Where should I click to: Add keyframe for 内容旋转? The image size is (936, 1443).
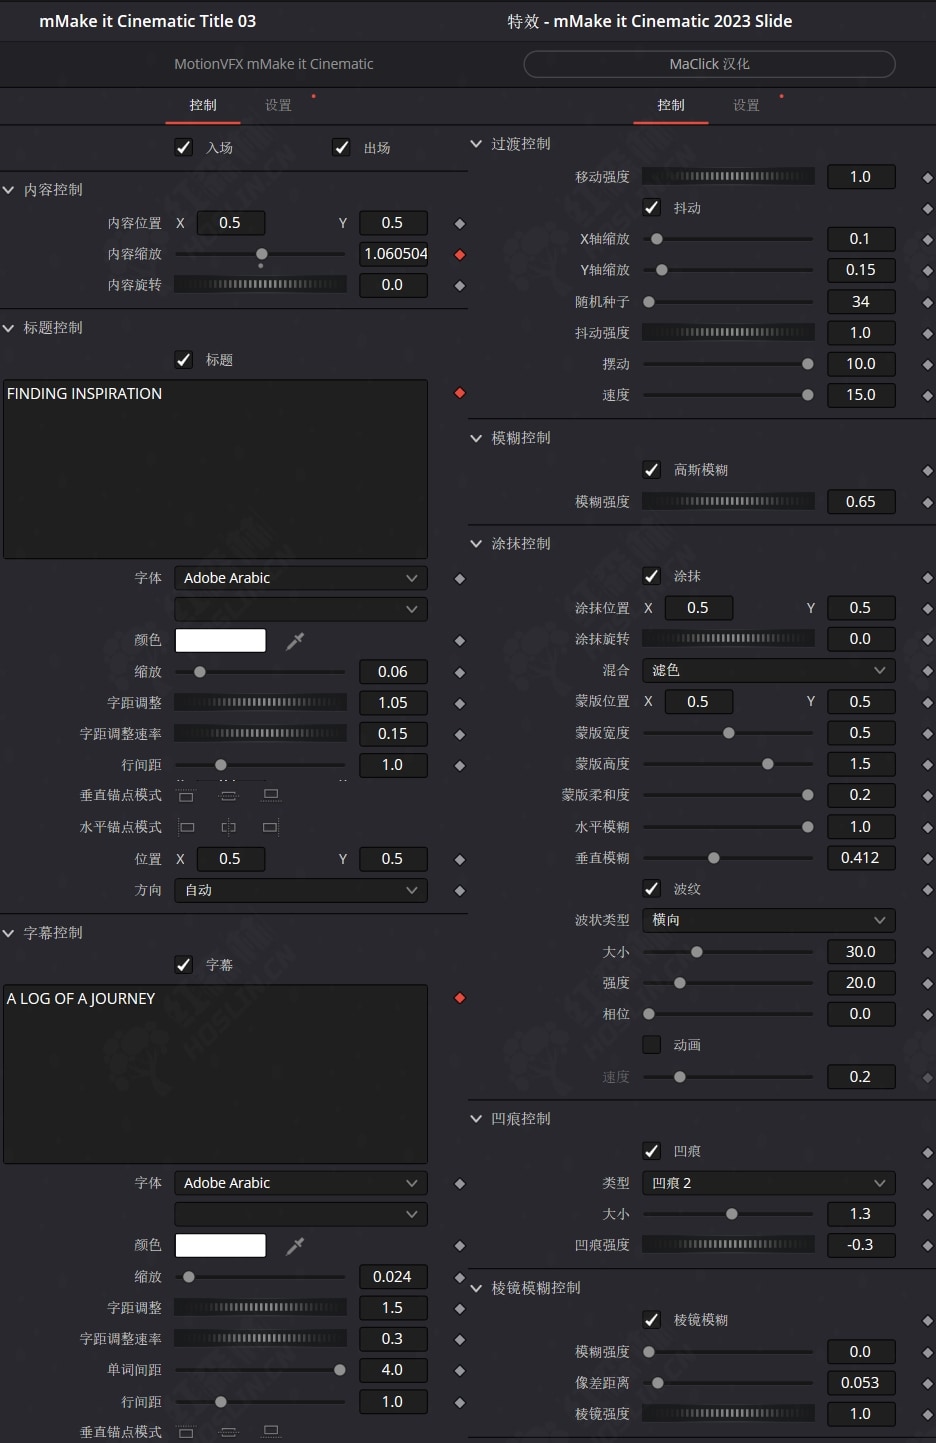click(x=460, y=286)
